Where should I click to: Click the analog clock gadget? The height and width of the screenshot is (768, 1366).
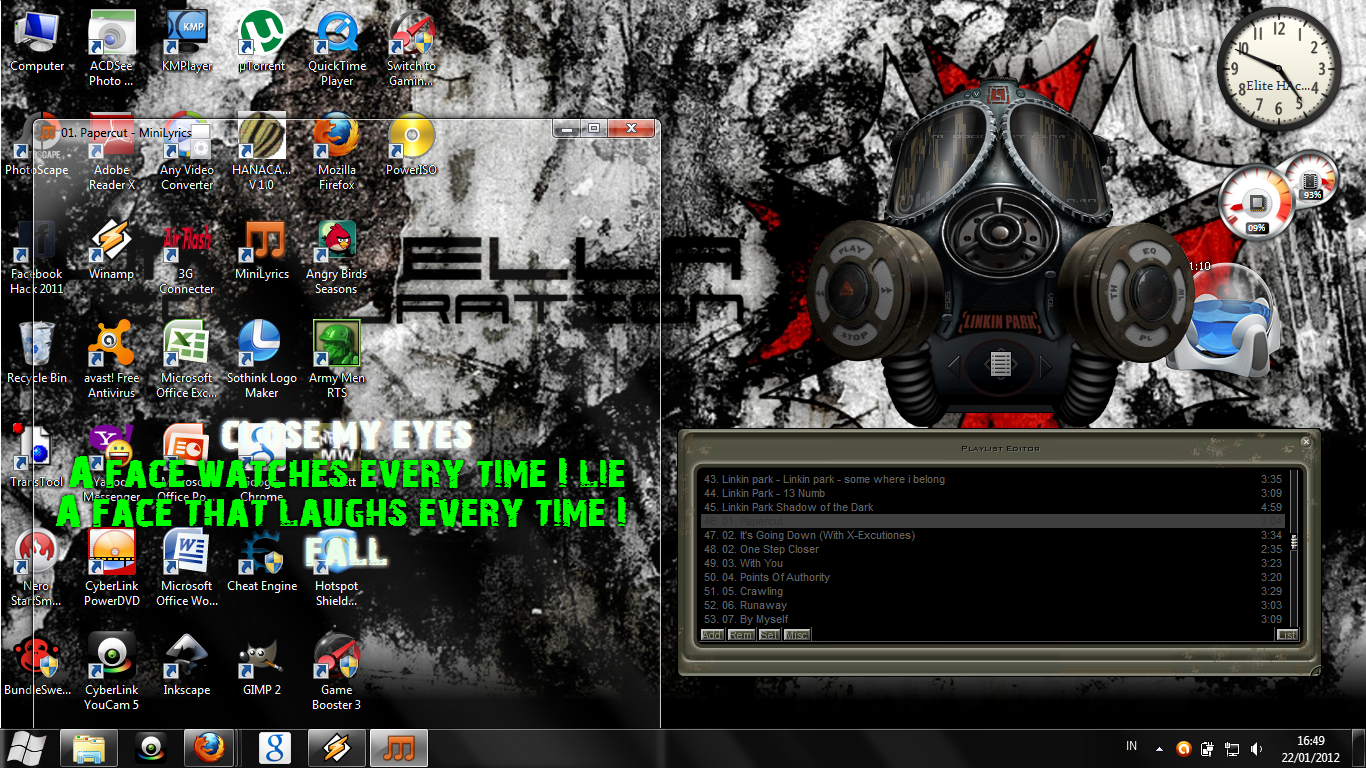1279,71
